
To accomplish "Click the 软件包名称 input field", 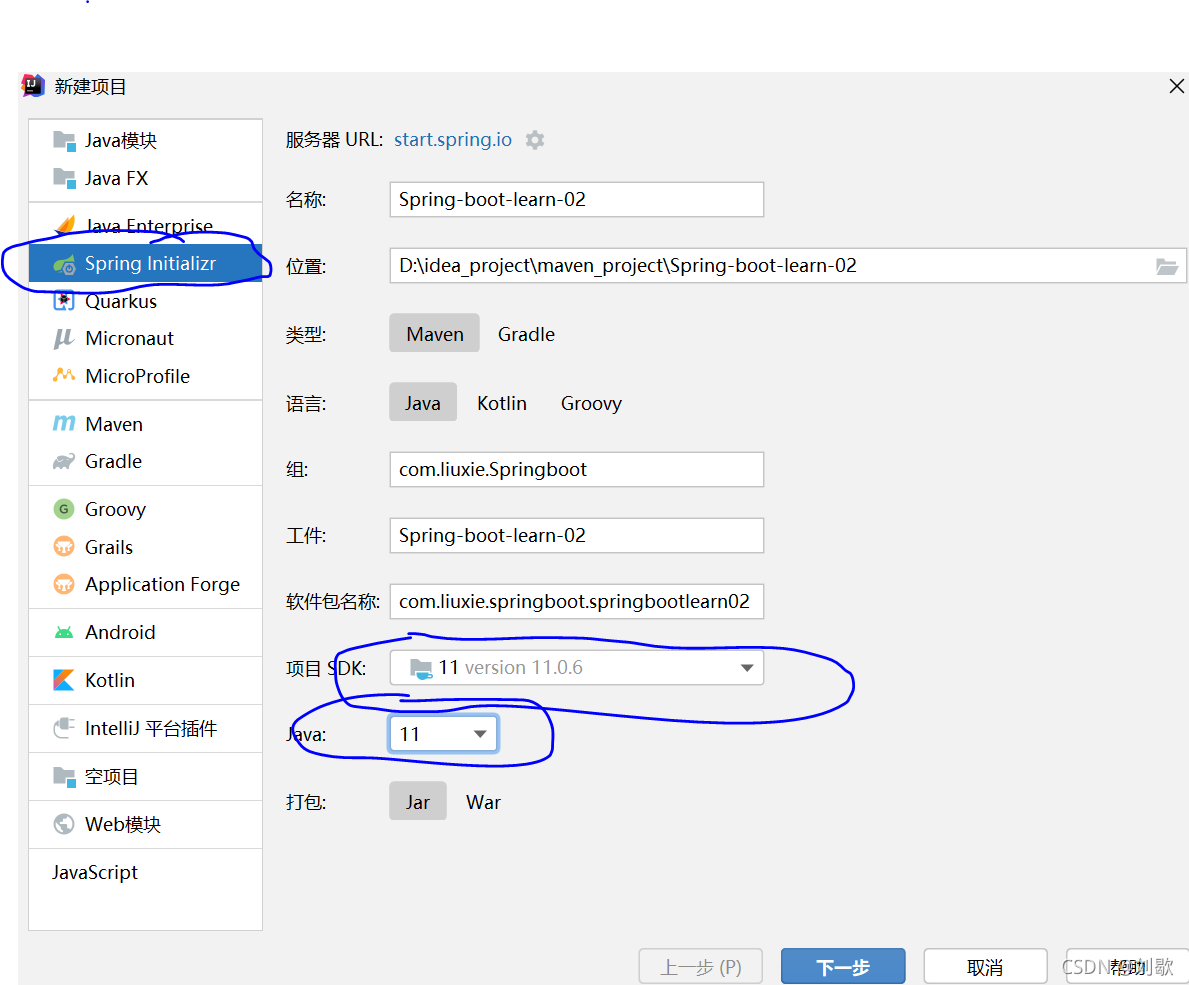I will 576,601.
